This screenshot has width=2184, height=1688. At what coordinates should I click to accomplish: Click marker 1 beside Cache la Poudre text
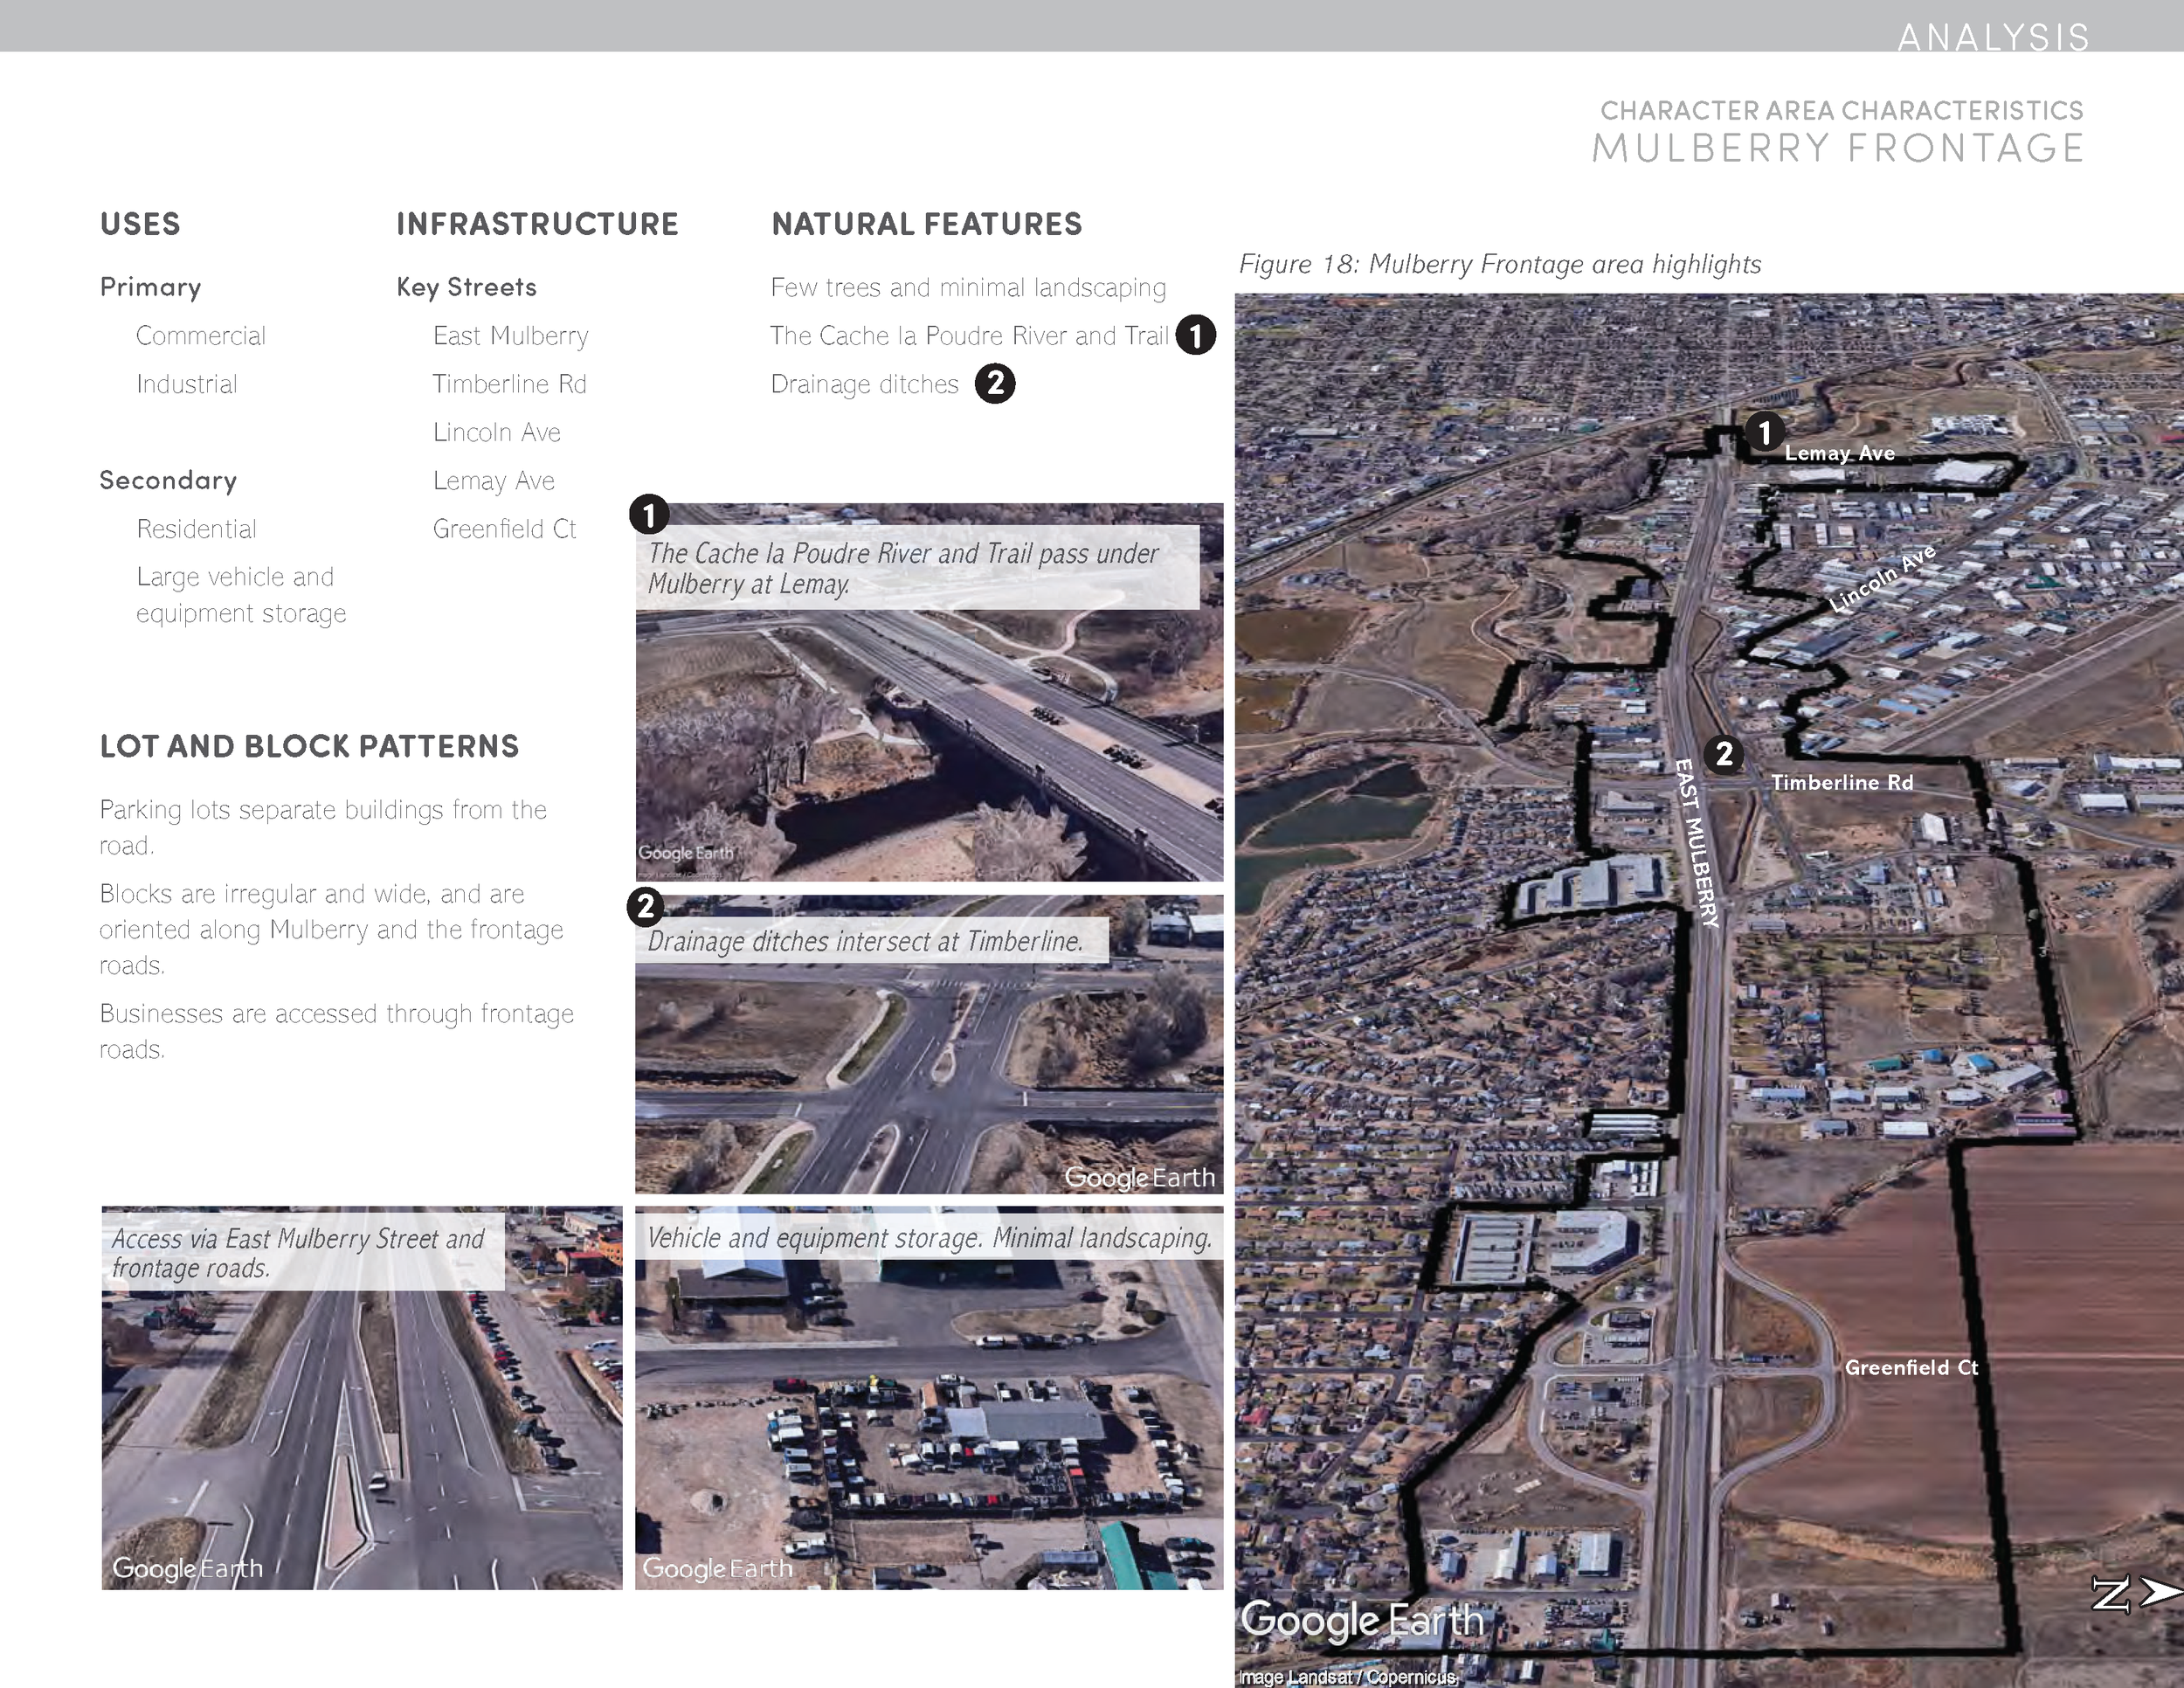click(x=1195, y=335)
